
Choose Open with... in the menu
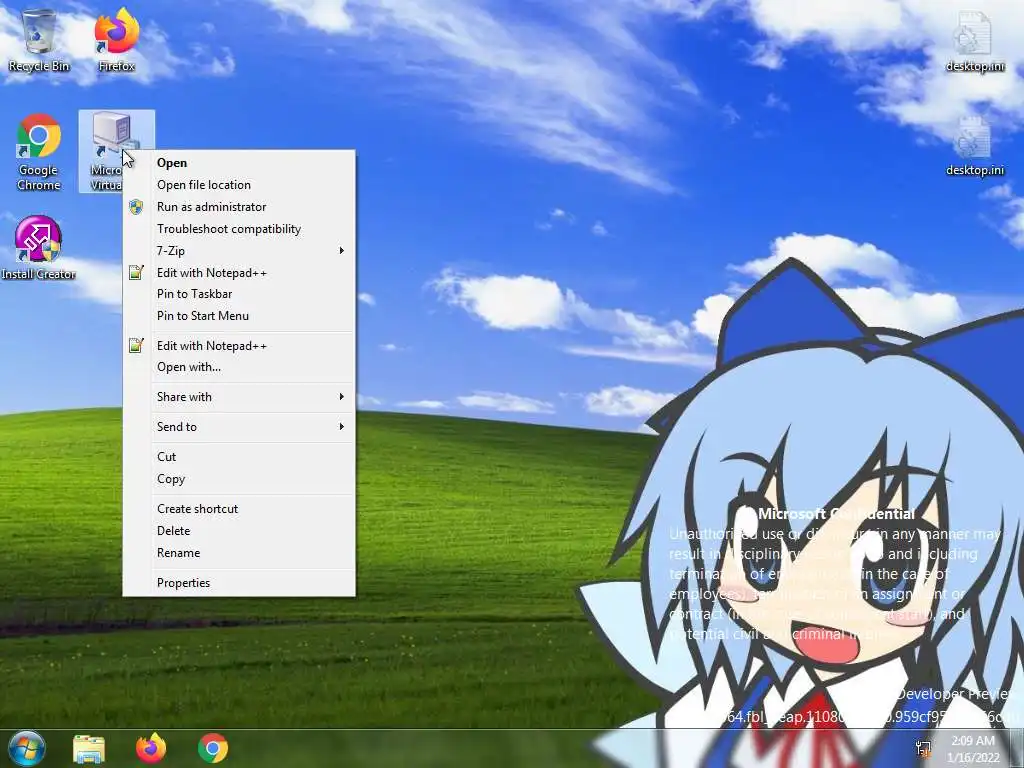pyautogui.click(x=239, y=367)
